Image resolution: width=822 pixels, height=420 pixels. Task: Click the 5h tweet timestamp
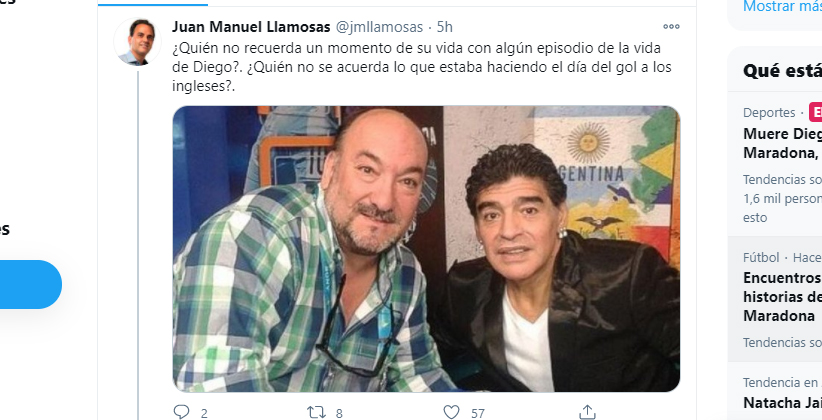(x=445, y=27)
